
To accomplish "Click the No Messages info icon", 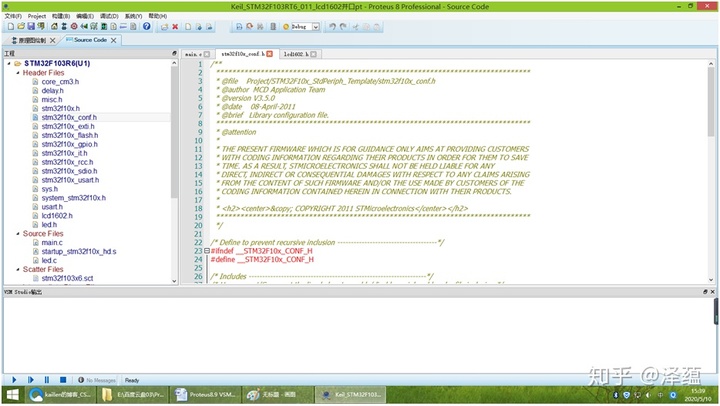I will tap(81, 380).
